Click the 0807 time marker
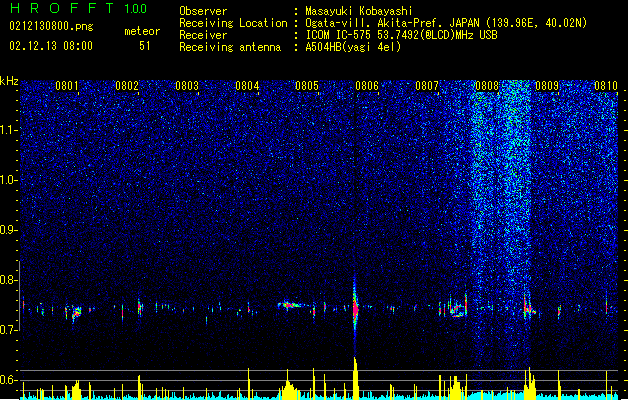The height and width of the screenshot is (400, 629). coord(427,85)
